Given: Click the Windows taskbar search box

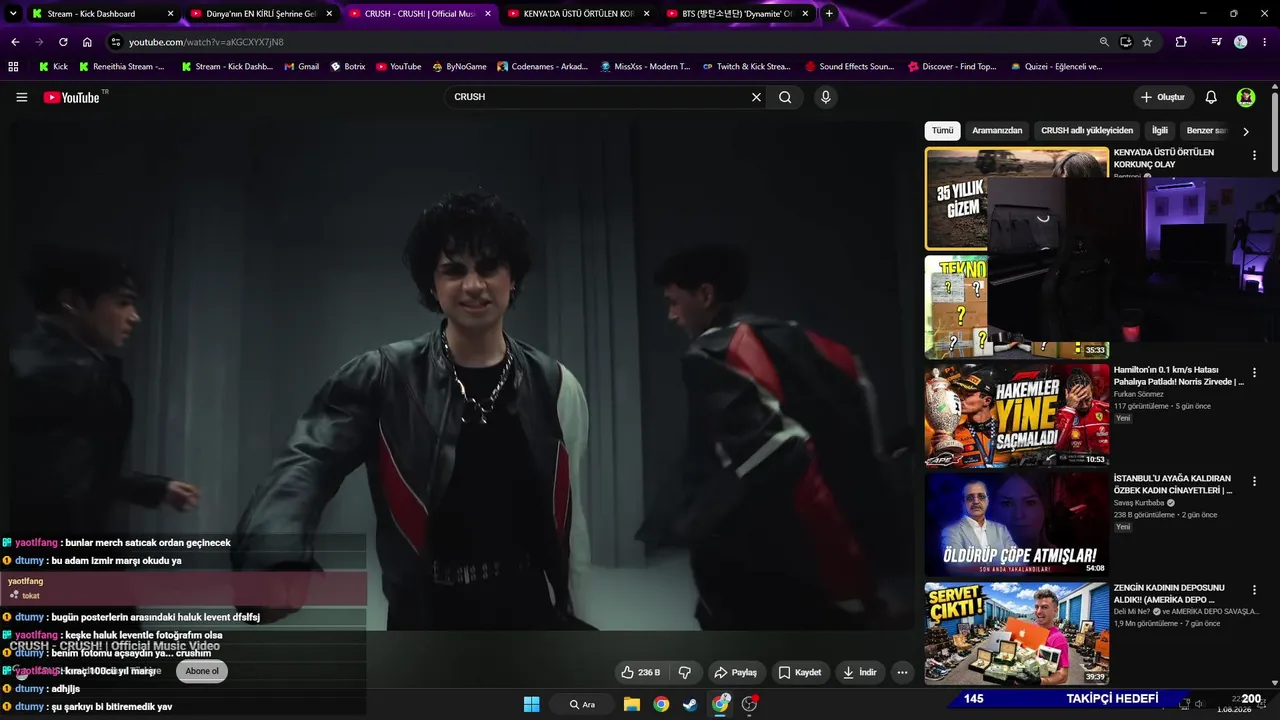Looking at the screenshot, I should 583,704.
